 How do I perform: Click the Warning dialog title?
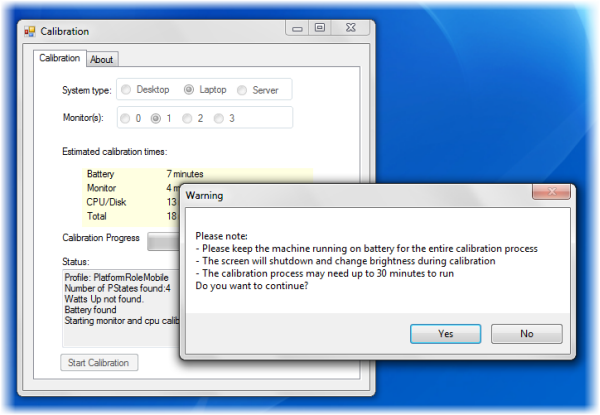(x=204, y=195)
